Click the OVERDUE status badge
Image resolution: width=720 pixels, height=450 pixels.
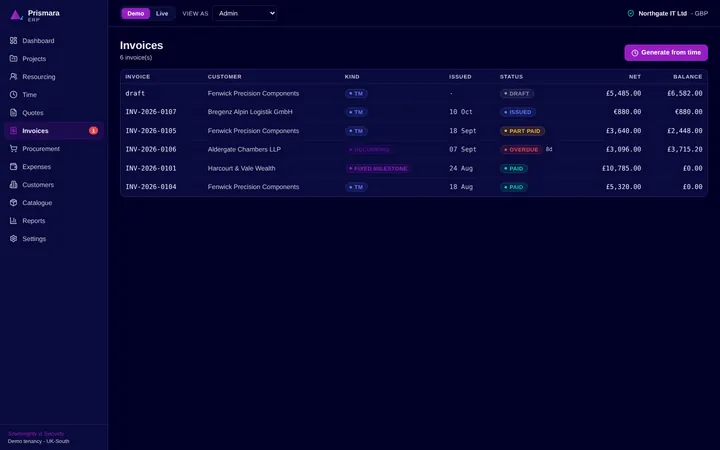[x=521, y=150]
